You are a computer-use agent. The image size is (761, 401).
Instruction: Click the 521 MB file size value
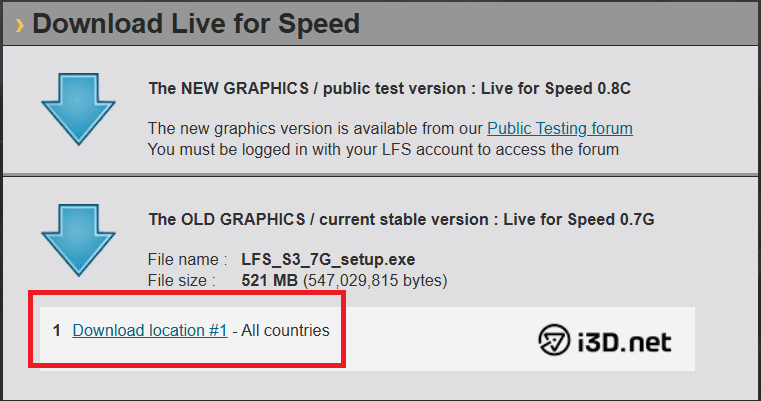coord(269,280)
